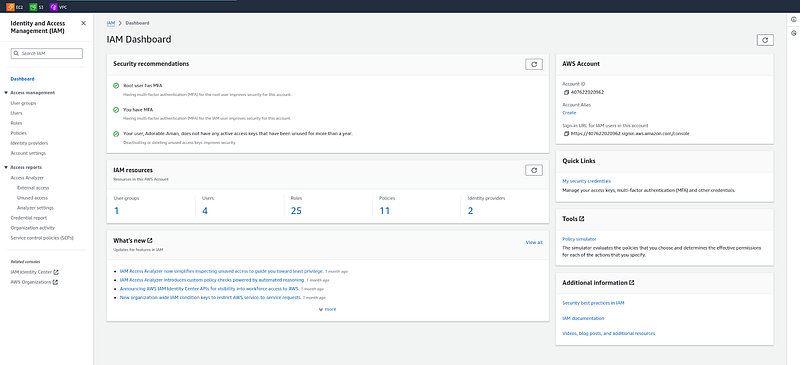Viewport: 800px width, 365px height.
Task: Open the Policies count 11
Action: pos(385,210)
